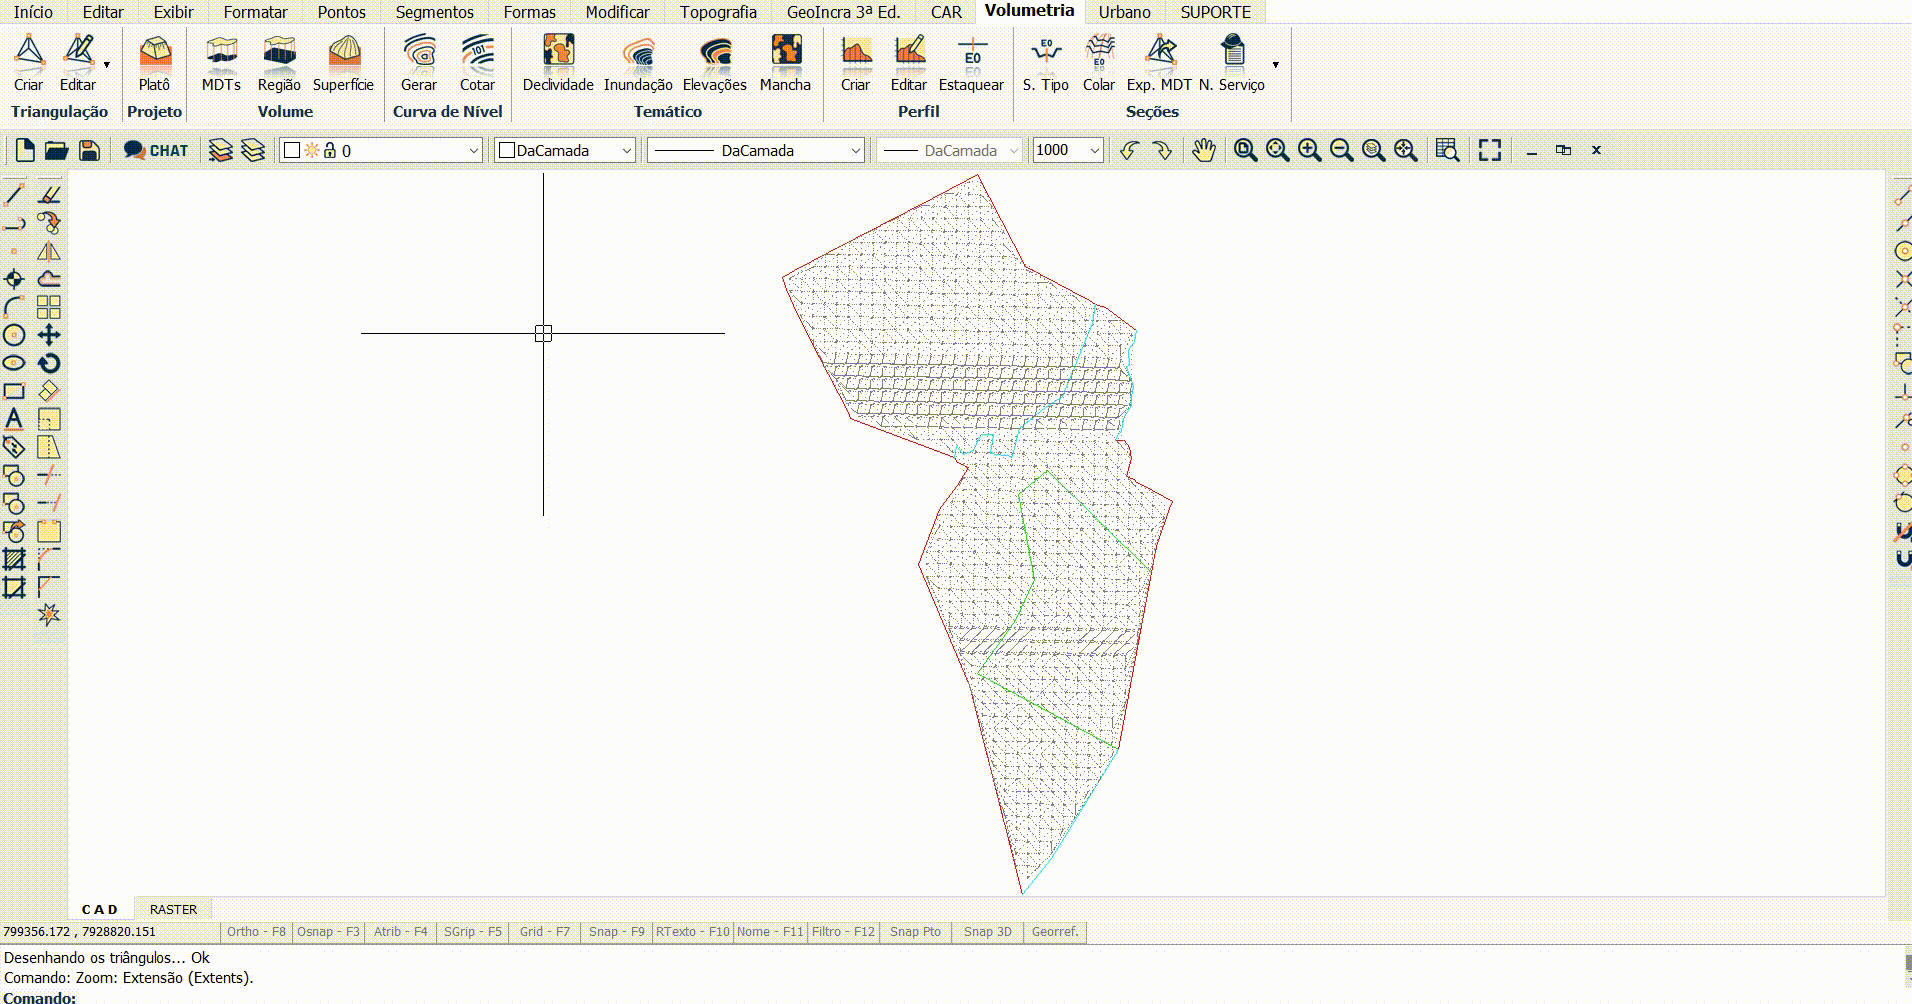This screenshot has height=1004, width=1912.
Task: Toggle Ortho - F8 mode
Action: [256, 932]
